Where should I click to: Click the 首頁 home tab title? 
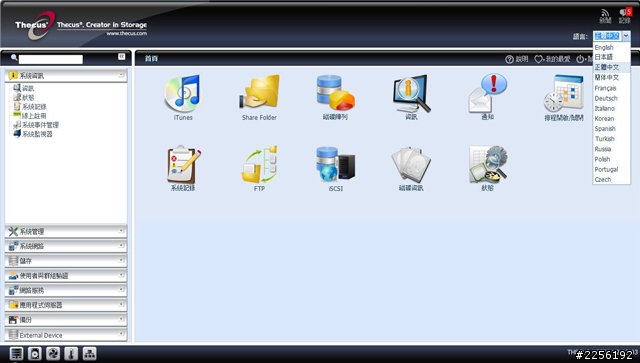tap(151, 59)
